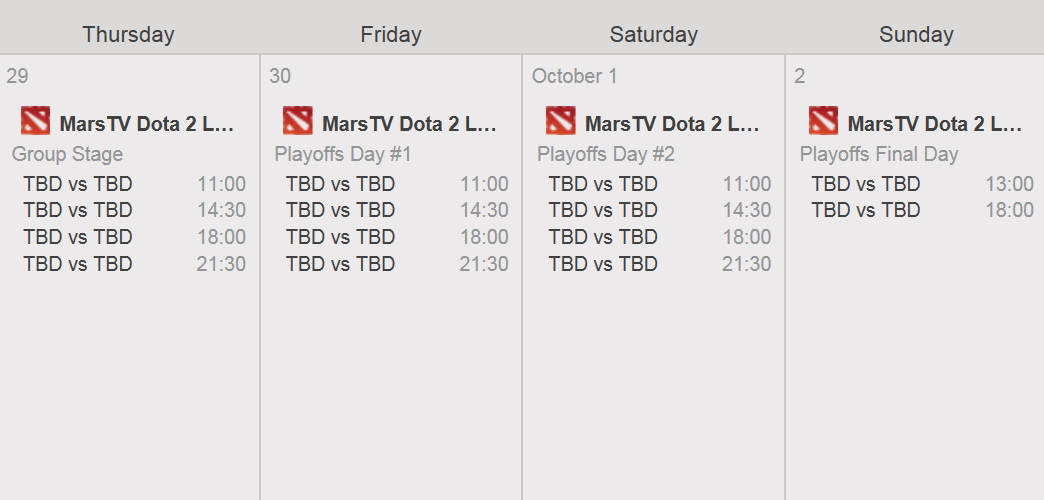Open the MarsTV Dota 2 League link on Saturday
1044x500 pixels.
coord(672,124)
